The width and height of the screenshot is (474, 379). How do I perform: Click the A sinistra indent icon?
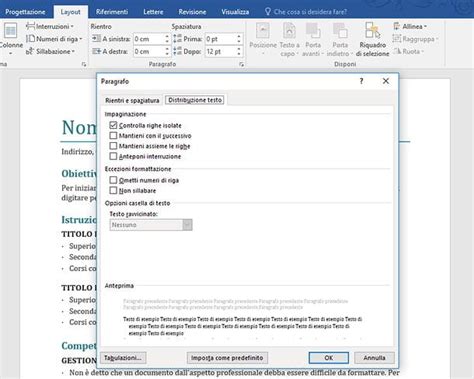[96, 39]
